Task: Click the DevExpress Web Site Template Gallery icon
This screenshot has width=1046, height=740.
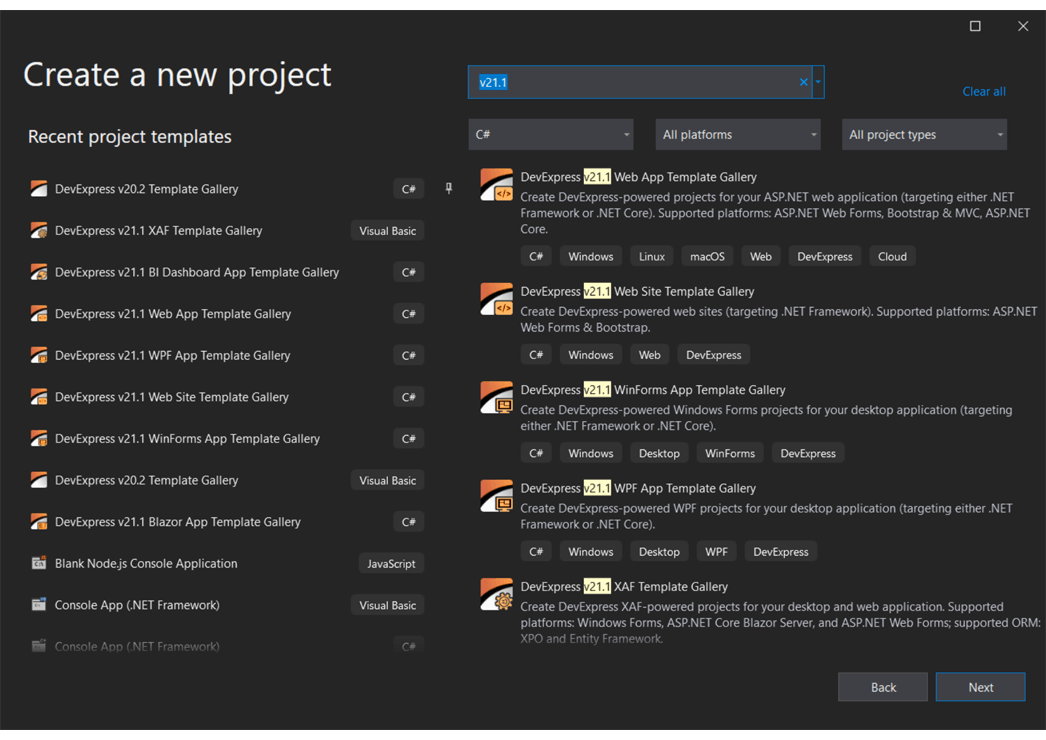Action: (496, 298)
